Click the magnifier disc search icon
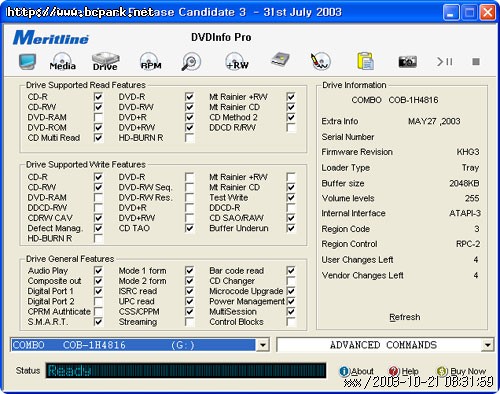This screenshot has width=500, height=394. click(191, 61)
